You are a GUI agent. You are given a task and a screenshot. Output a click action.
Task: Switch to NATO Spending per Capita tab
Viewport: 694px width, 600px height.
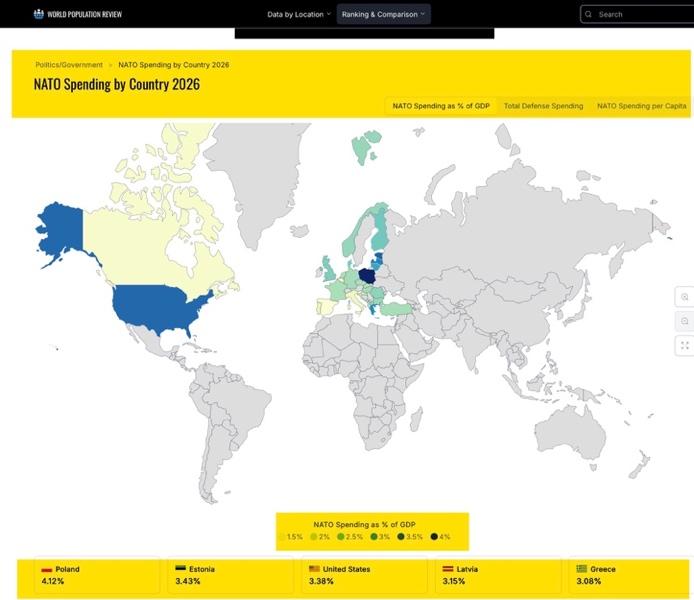point(639,106)
